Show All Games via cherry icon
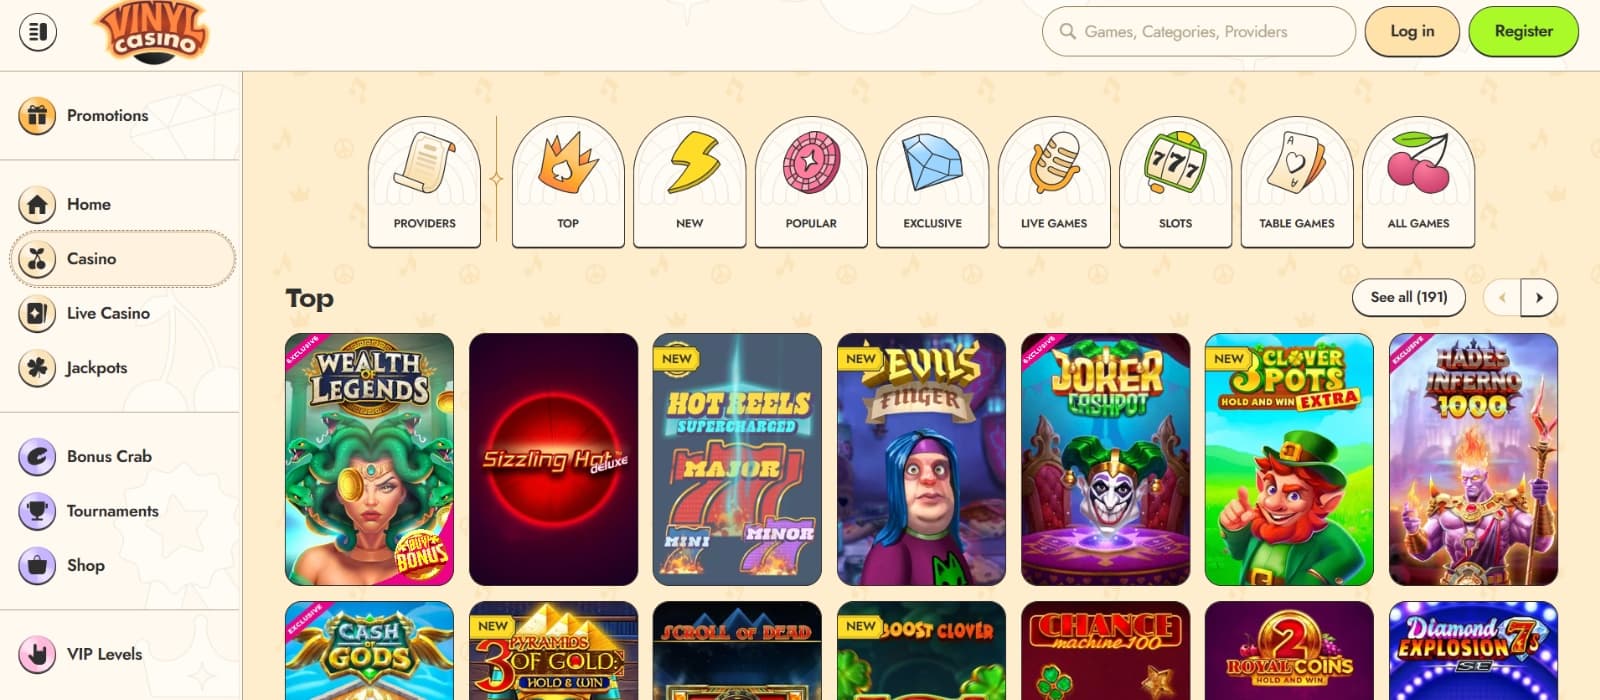This screenshot has height=700, width=1600. click(1419, 182)
